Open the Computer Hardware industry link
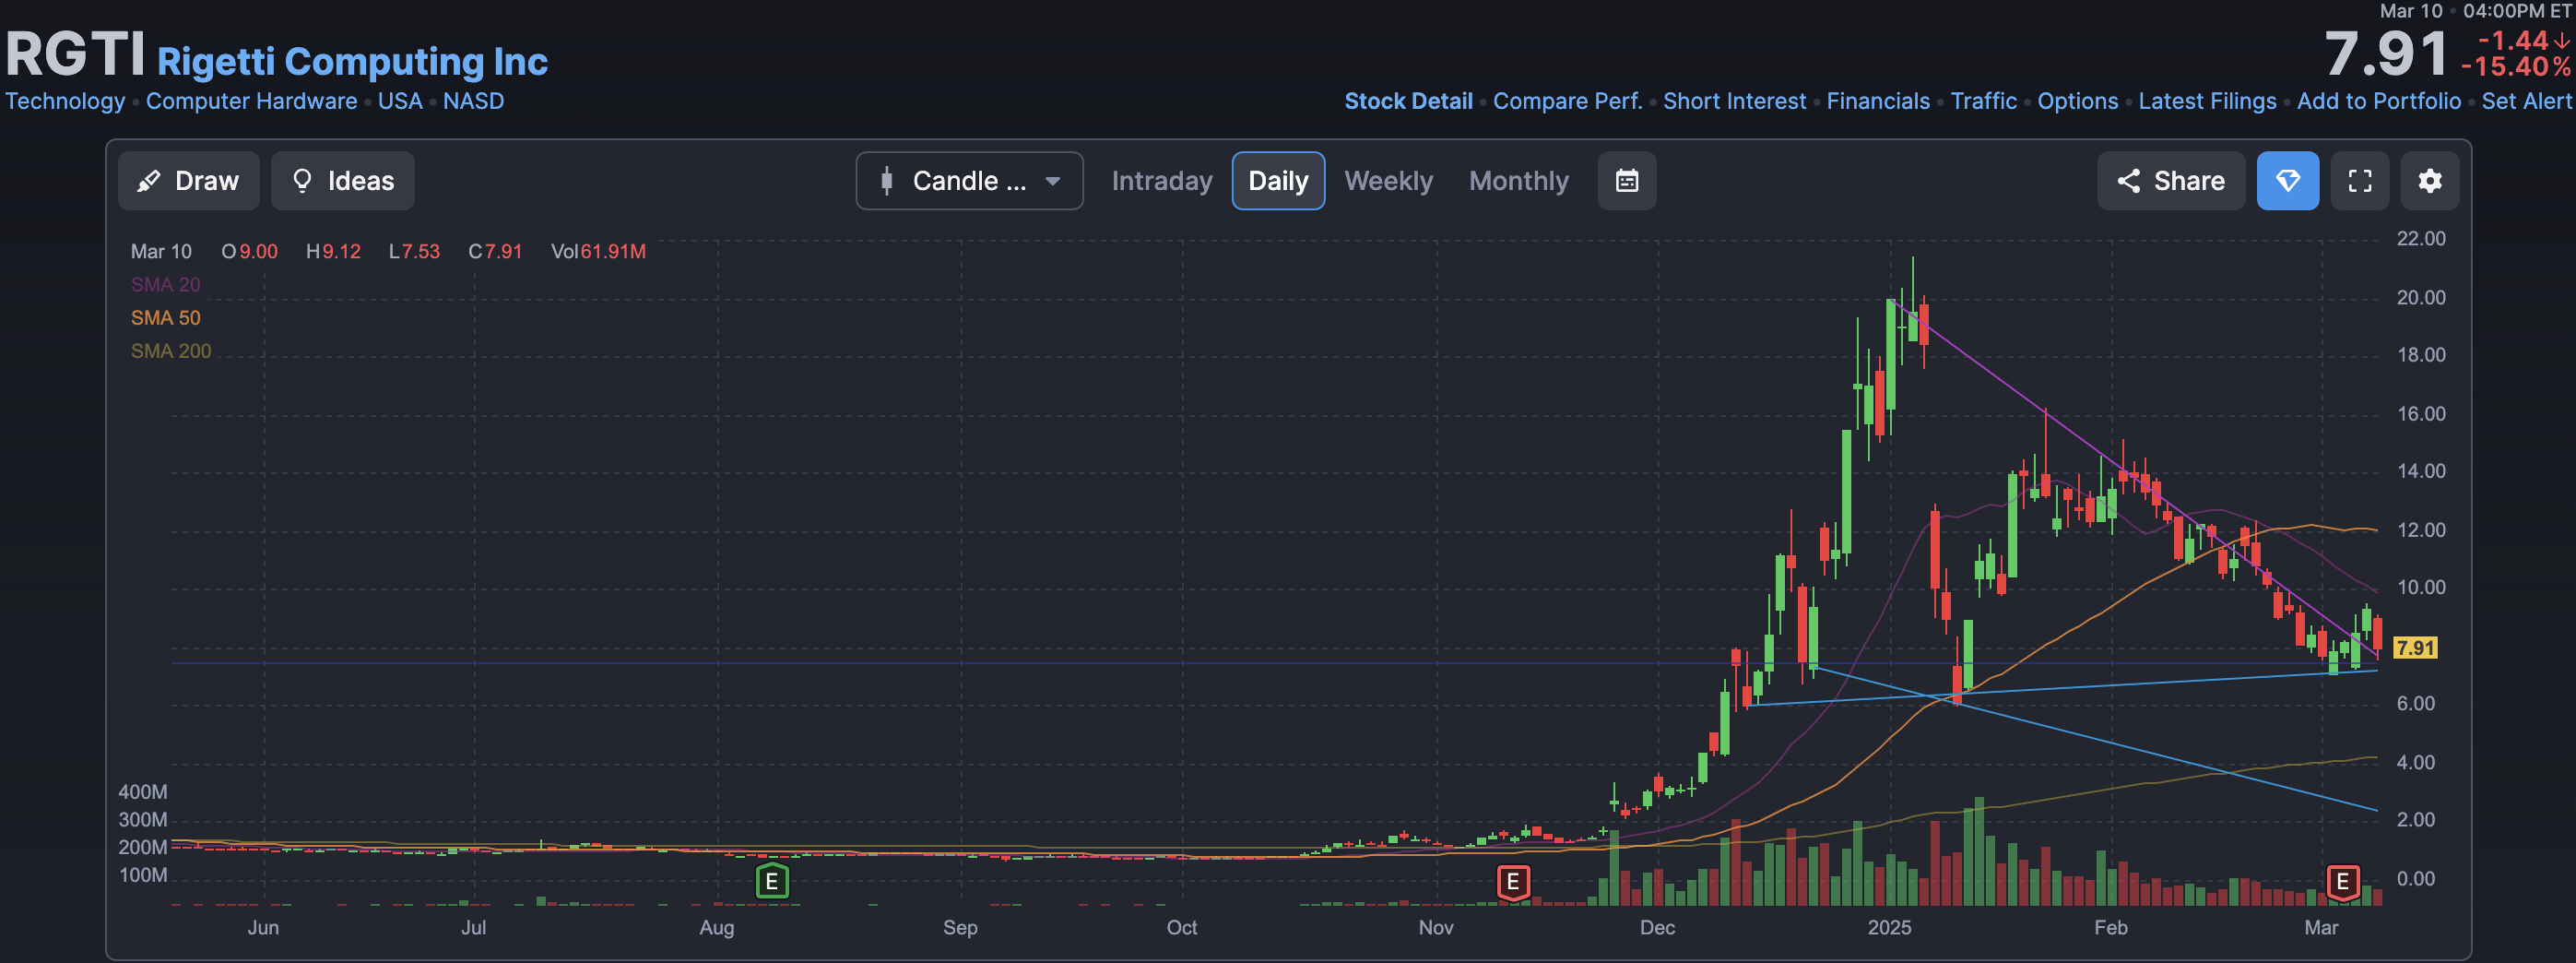This screenshot has width=2576, height=963. pyautogui.click(x=251, y=101)
